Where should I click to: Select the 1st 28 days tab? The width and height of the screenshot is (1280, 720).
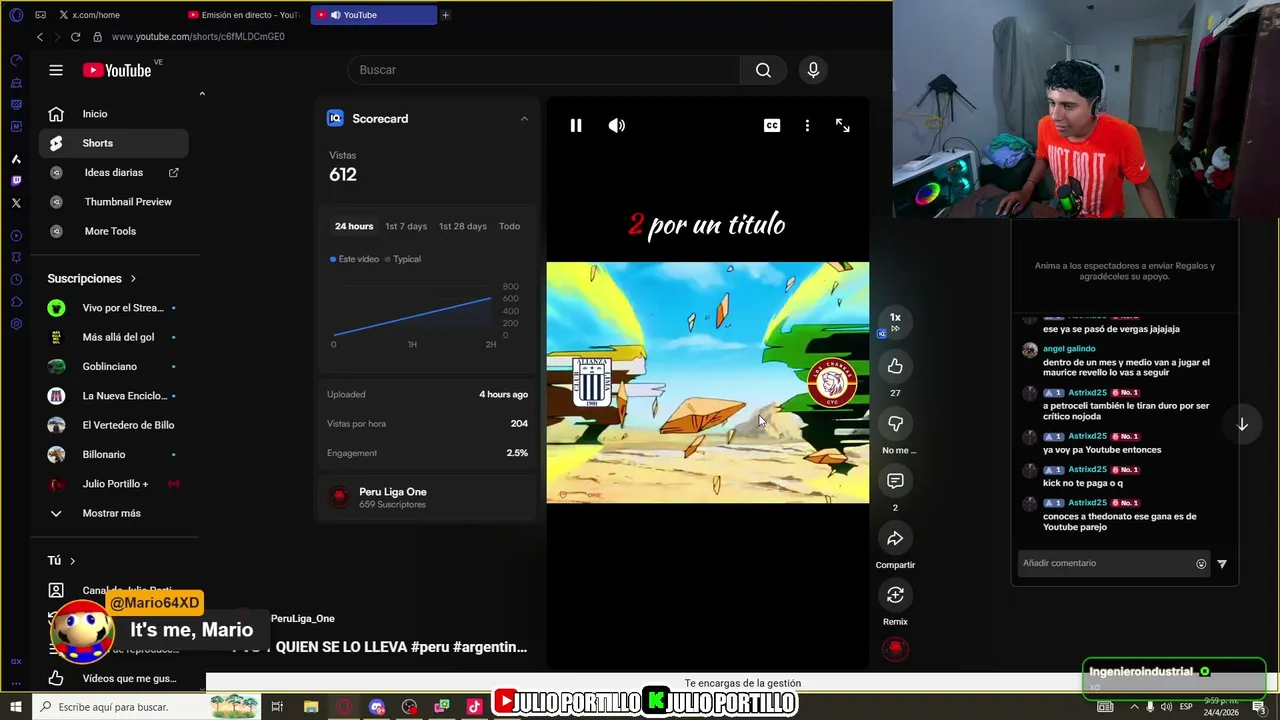click(463, 226)
